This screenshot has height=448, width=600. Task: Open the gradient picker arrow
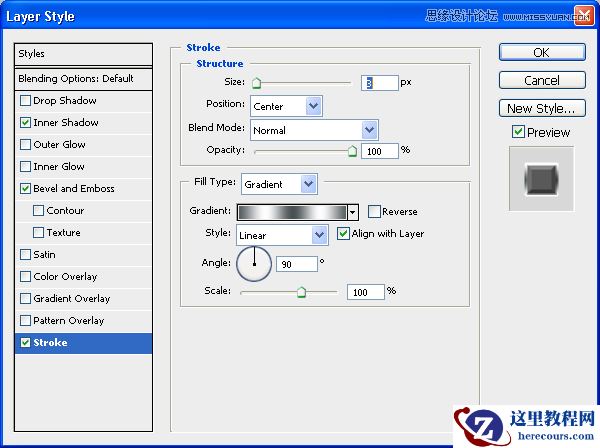click(353, 212)
